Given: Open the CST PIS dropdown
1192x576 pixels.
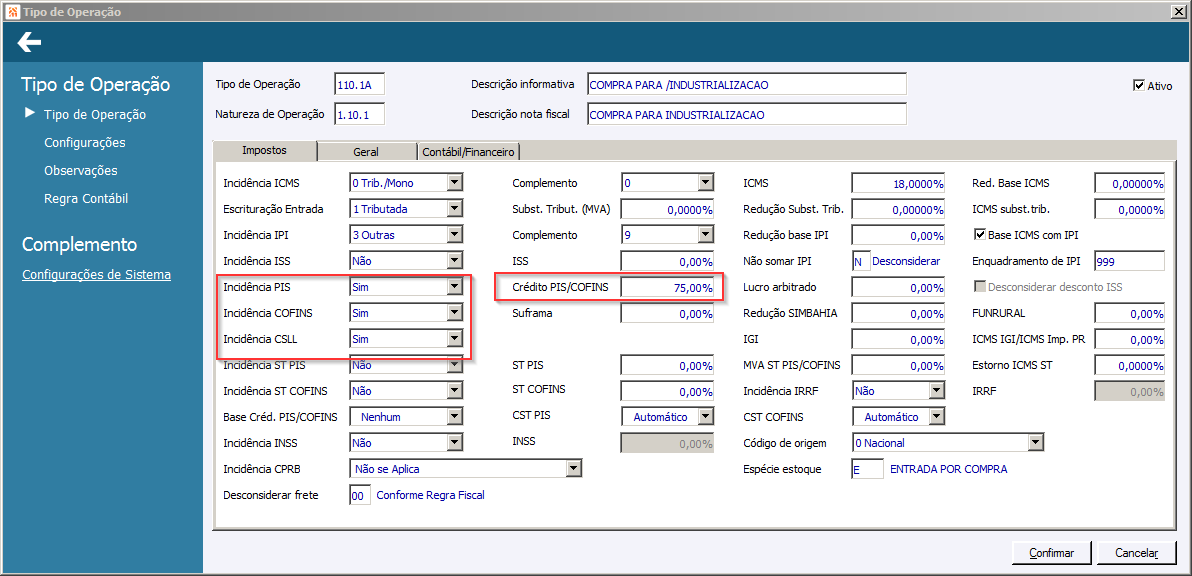Looking at the screenshot, I should 705,417.
